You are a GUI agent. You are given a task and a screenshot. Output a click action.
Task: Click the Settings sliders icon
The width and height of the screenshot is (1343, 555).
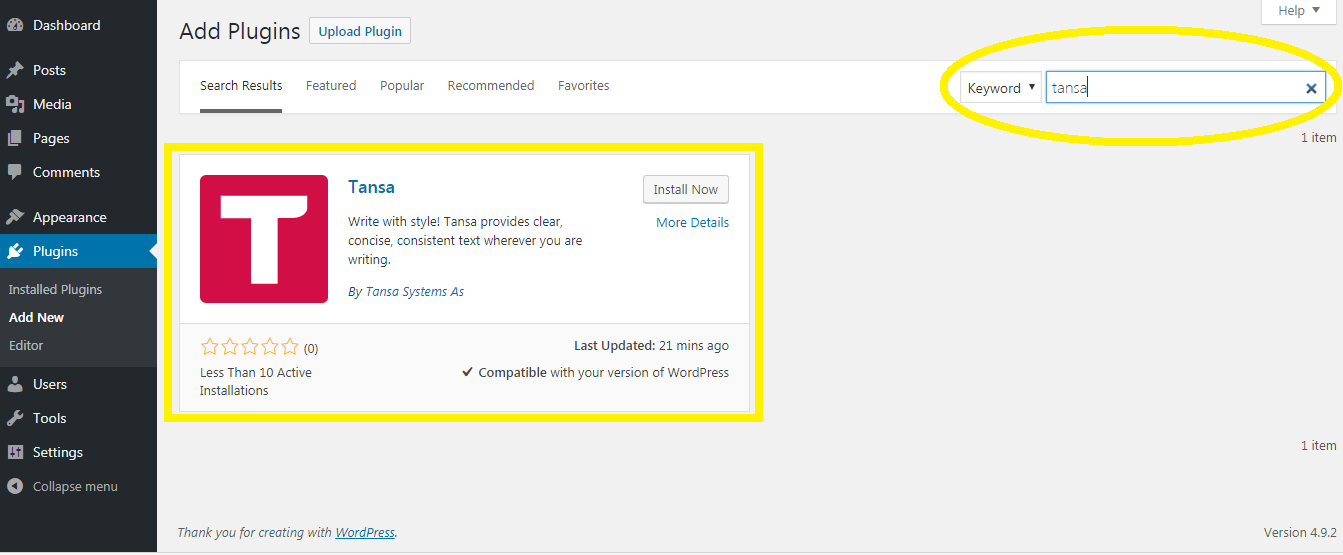[15, 452]
